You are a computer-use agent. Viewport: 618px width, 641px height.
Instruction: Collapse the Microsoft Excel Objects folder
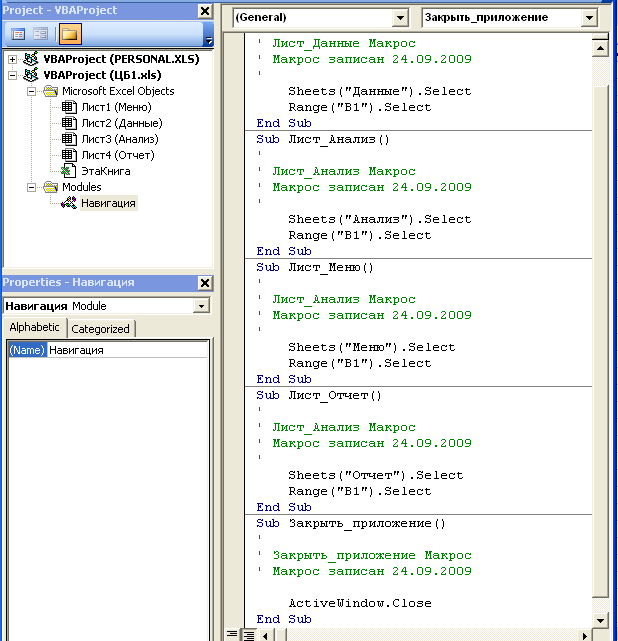pyautogui.click(x=31, y=92)
